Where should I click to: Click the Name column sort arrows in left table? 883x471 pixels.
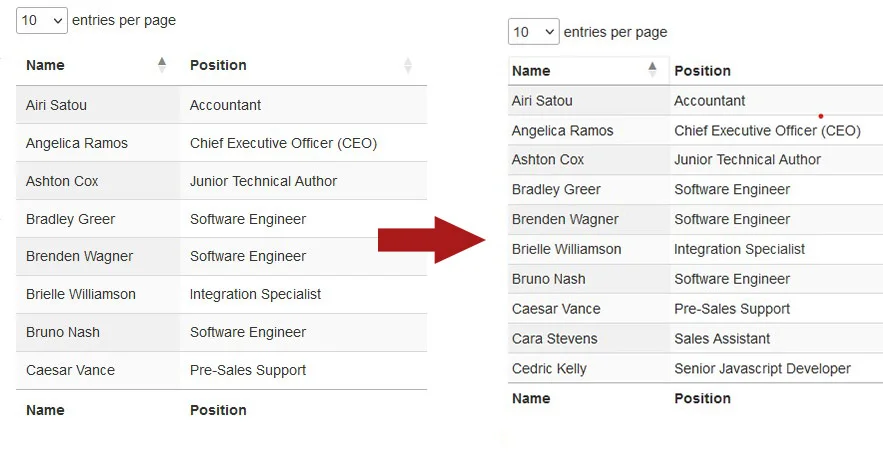point(162,65)
